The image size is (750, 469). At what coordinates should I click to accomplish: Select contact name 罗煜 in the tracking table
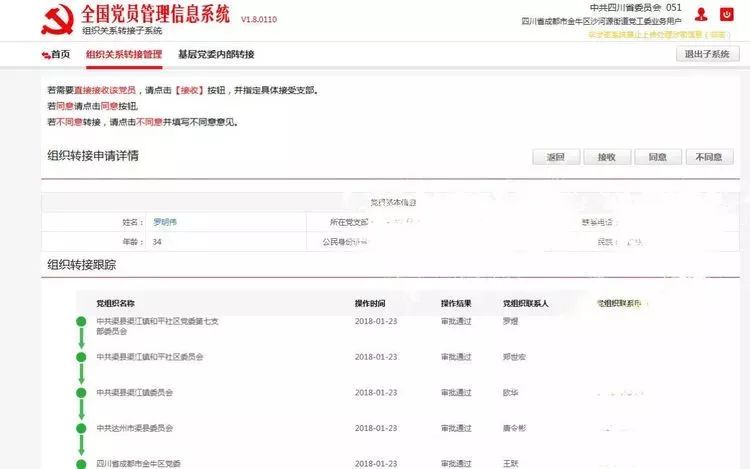(x=510, y=321)
